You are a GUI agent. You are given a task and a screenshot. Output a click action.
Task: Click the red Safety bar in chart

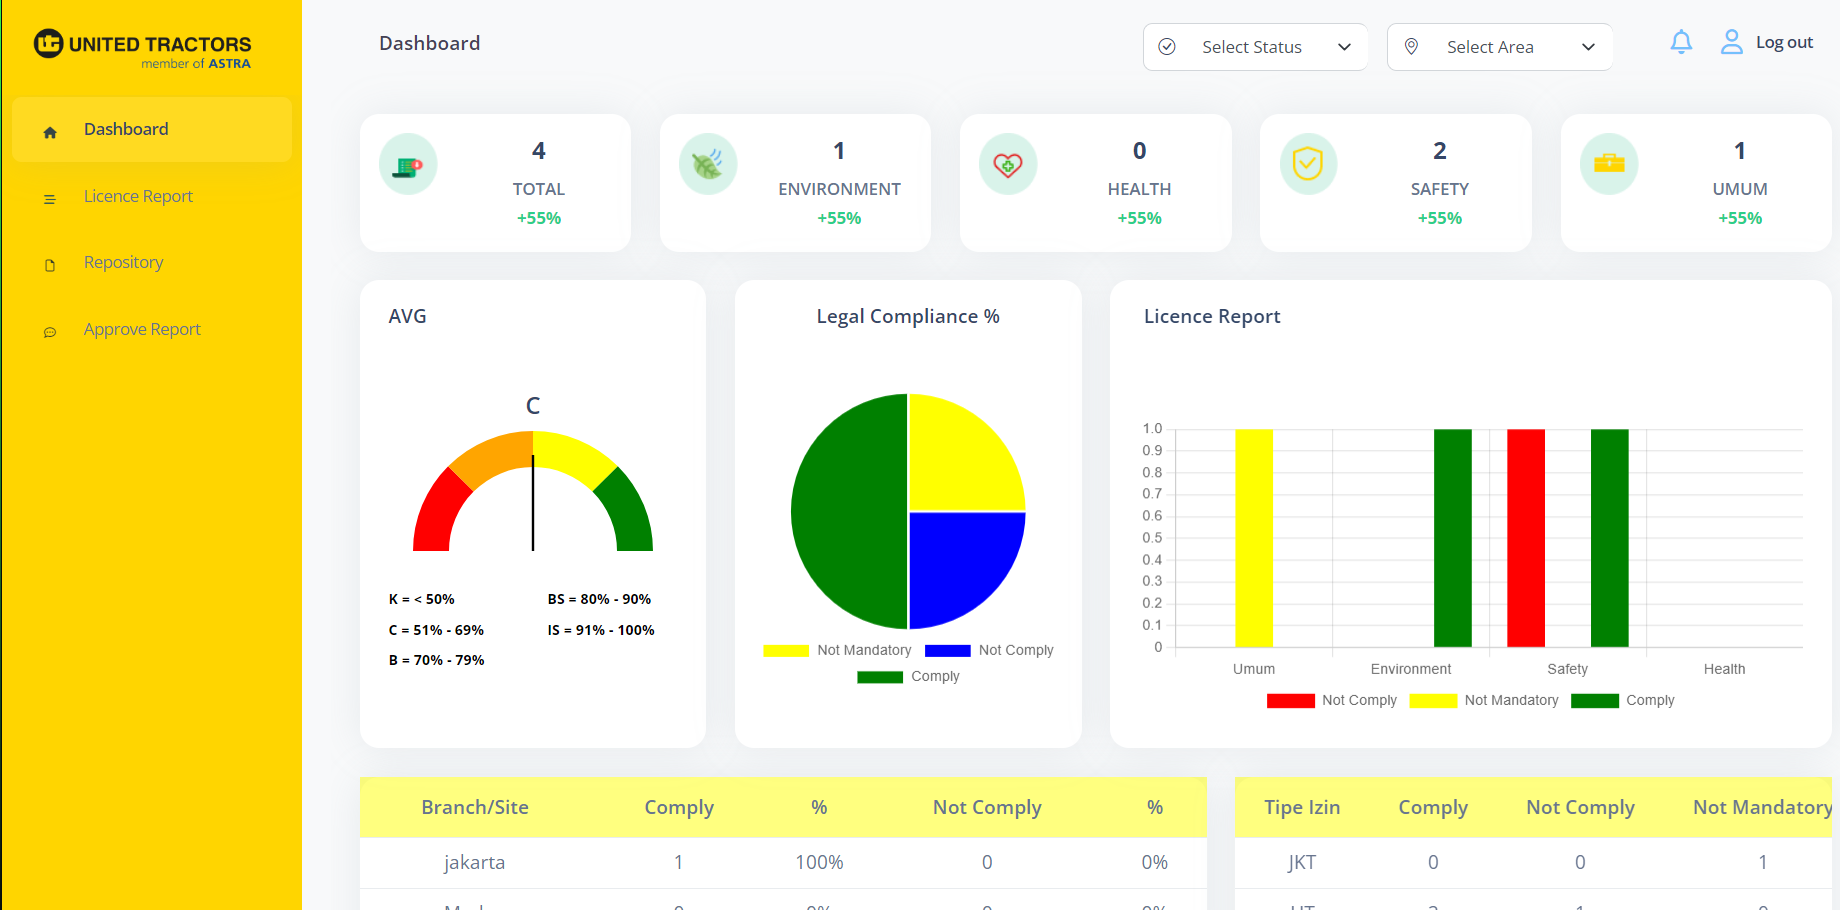point(1526,538)
